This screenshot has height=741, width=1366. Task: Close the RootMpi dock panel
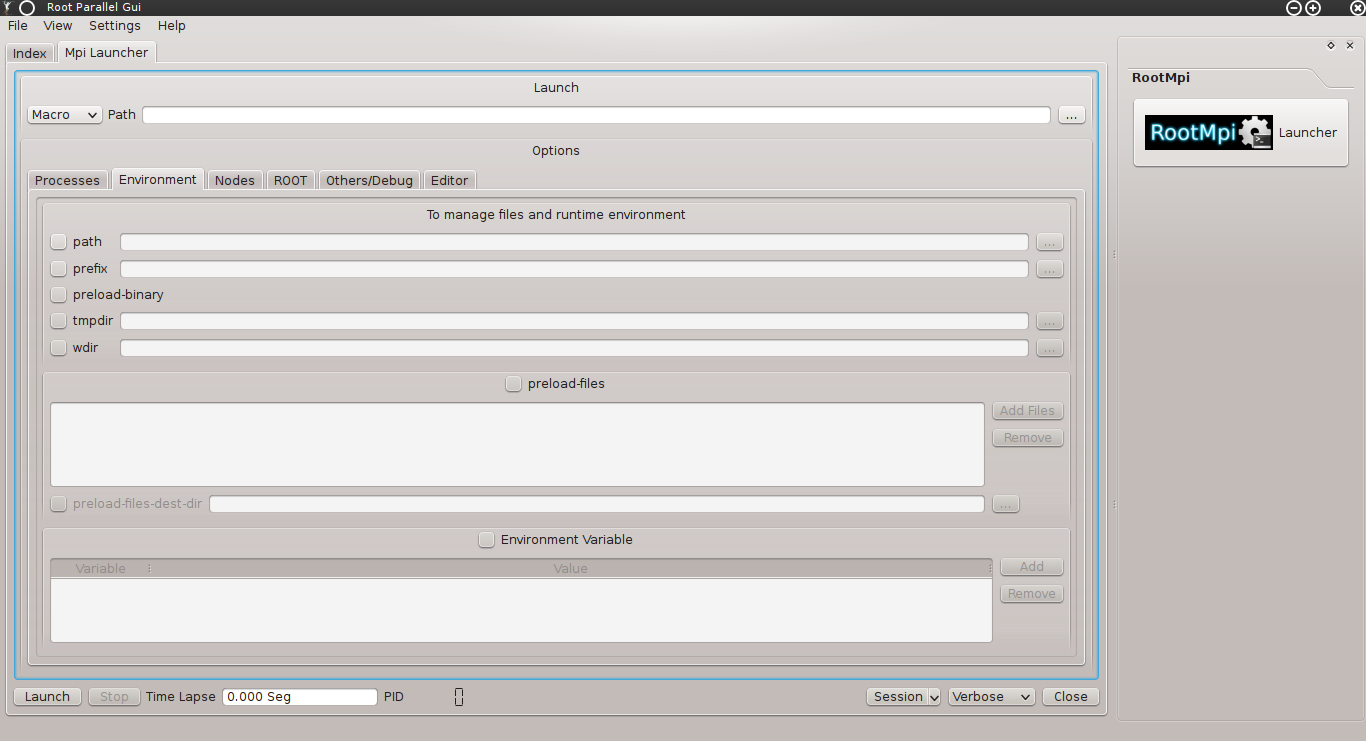point(1350,45)
